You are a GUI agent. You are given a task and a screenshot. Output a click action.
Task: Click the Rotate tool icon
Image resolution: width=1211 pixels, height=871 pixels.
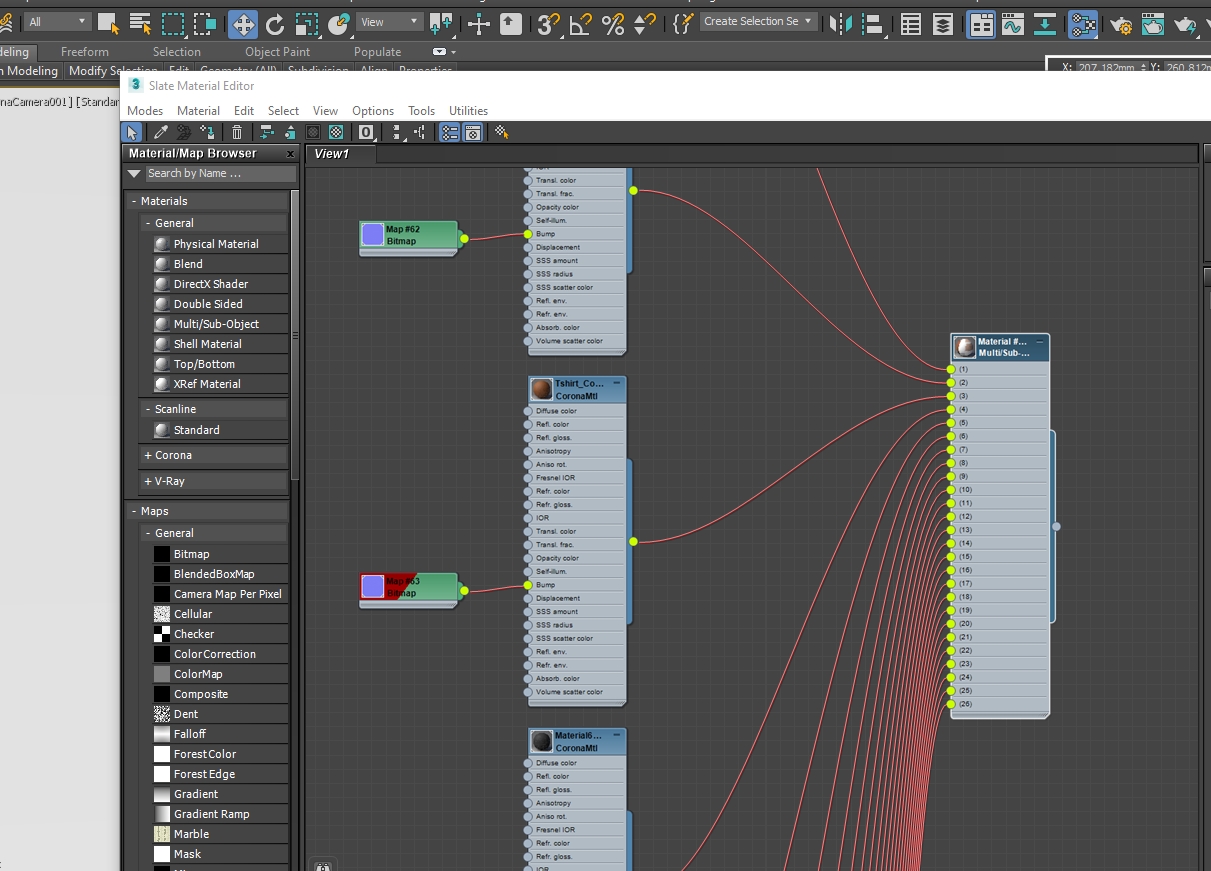[x=275, y=23]
